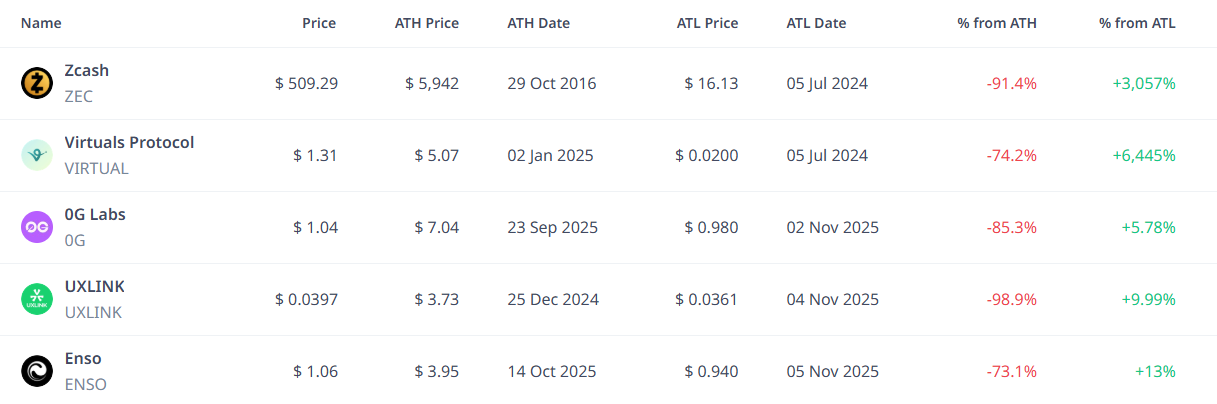The height and width of the screenshot is (404, 1217).
Task: Sort by ATL Date column header
Action: [816, 23]
